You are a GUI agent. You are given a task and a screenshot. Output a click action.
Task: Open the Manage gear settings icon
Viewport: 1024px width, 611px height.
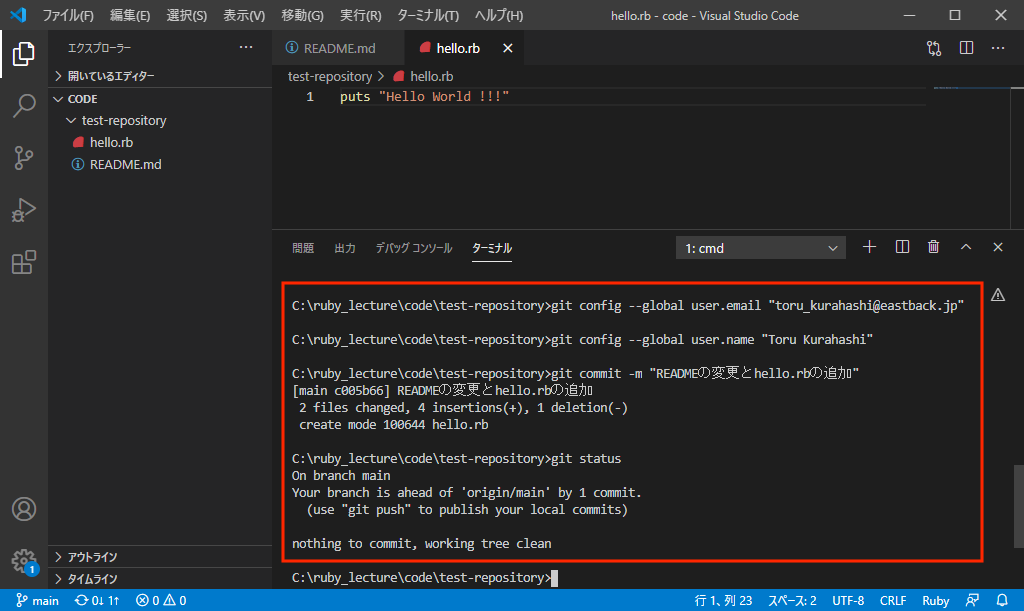point(24,560)
